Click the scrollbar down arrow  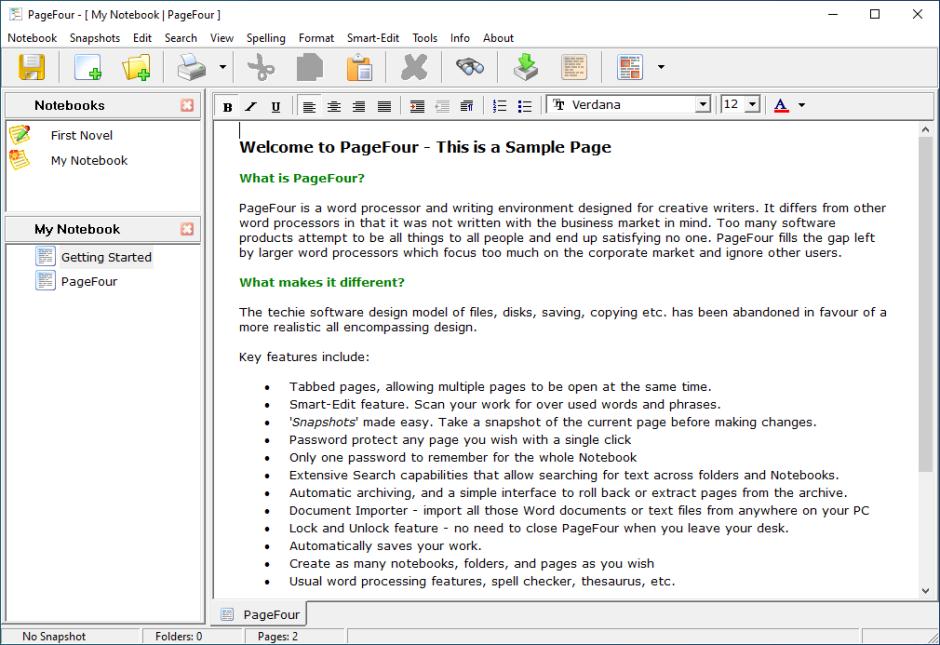coord(926,590)
